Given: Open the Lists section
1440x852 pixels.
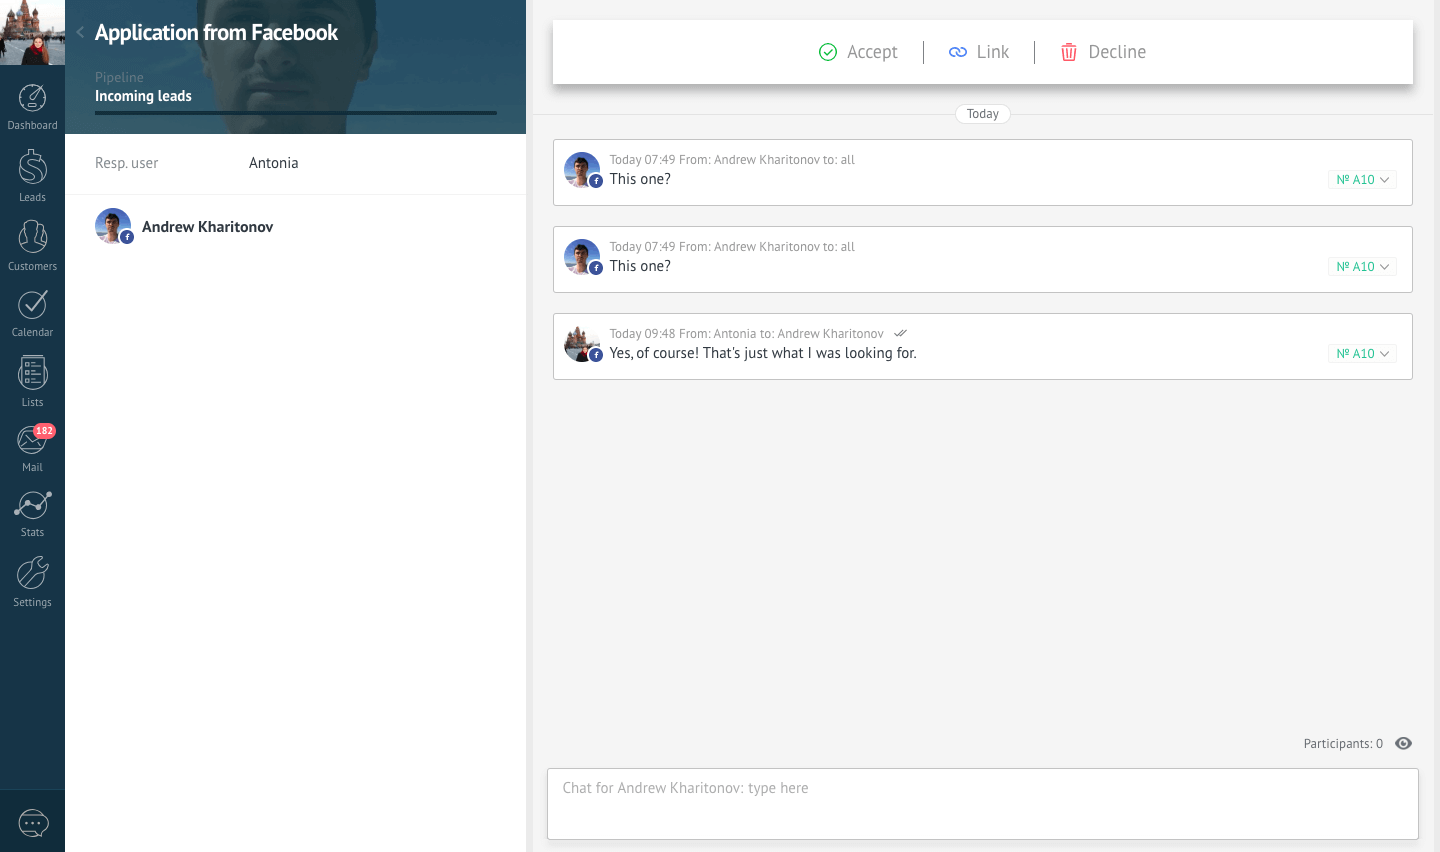Looking at the screenshot, I should point(32,381).
